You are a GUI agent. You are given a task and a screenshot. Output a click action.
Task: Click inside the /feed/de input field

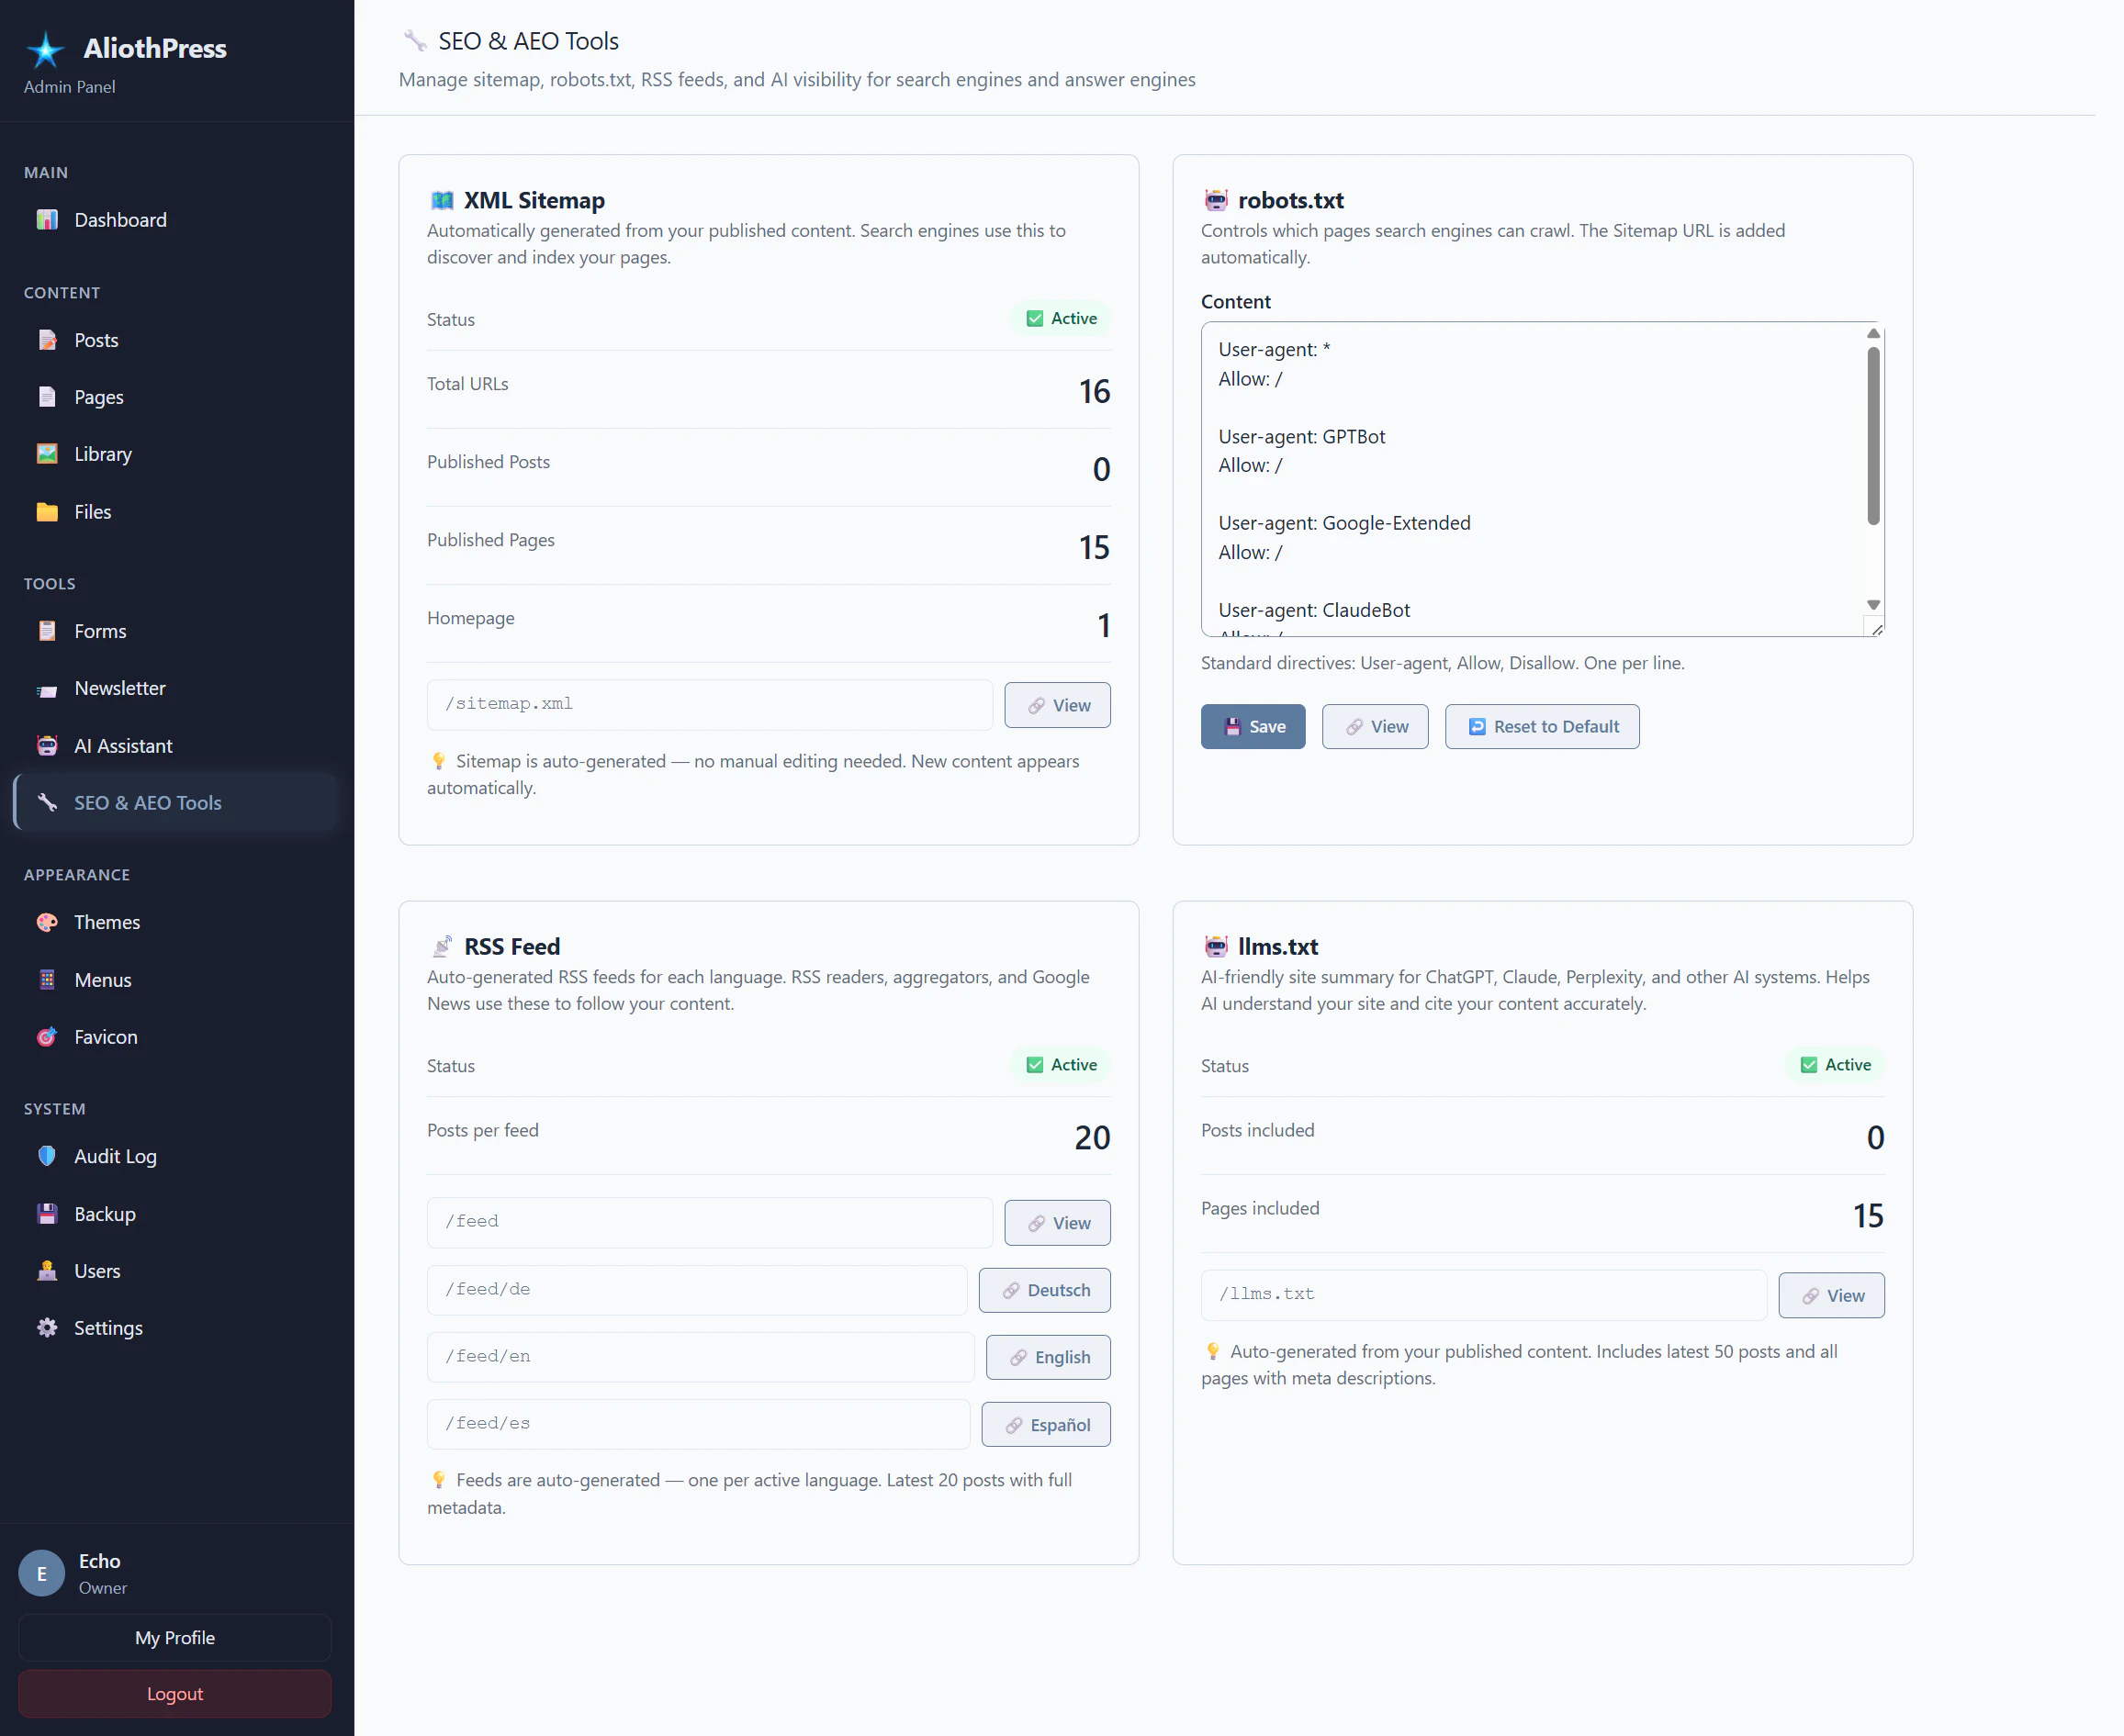click(697, 1290)
